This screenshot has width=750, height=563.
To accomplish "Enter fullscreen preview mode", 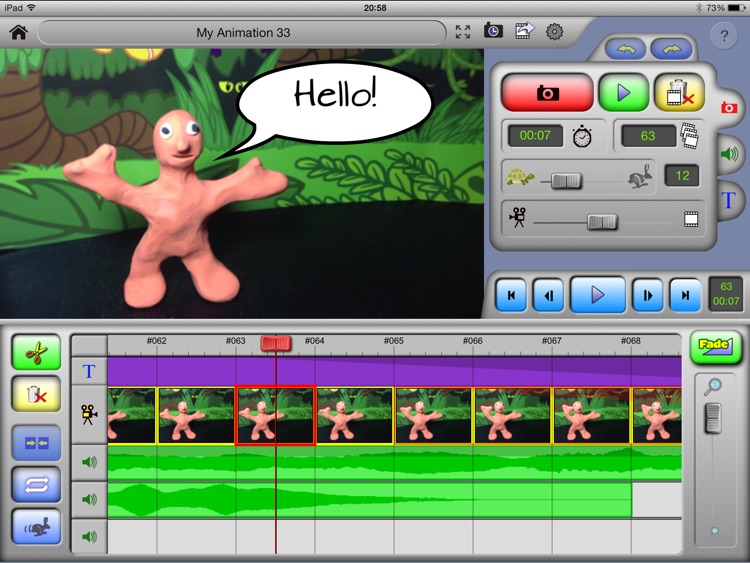I will (x=463, y=32).
